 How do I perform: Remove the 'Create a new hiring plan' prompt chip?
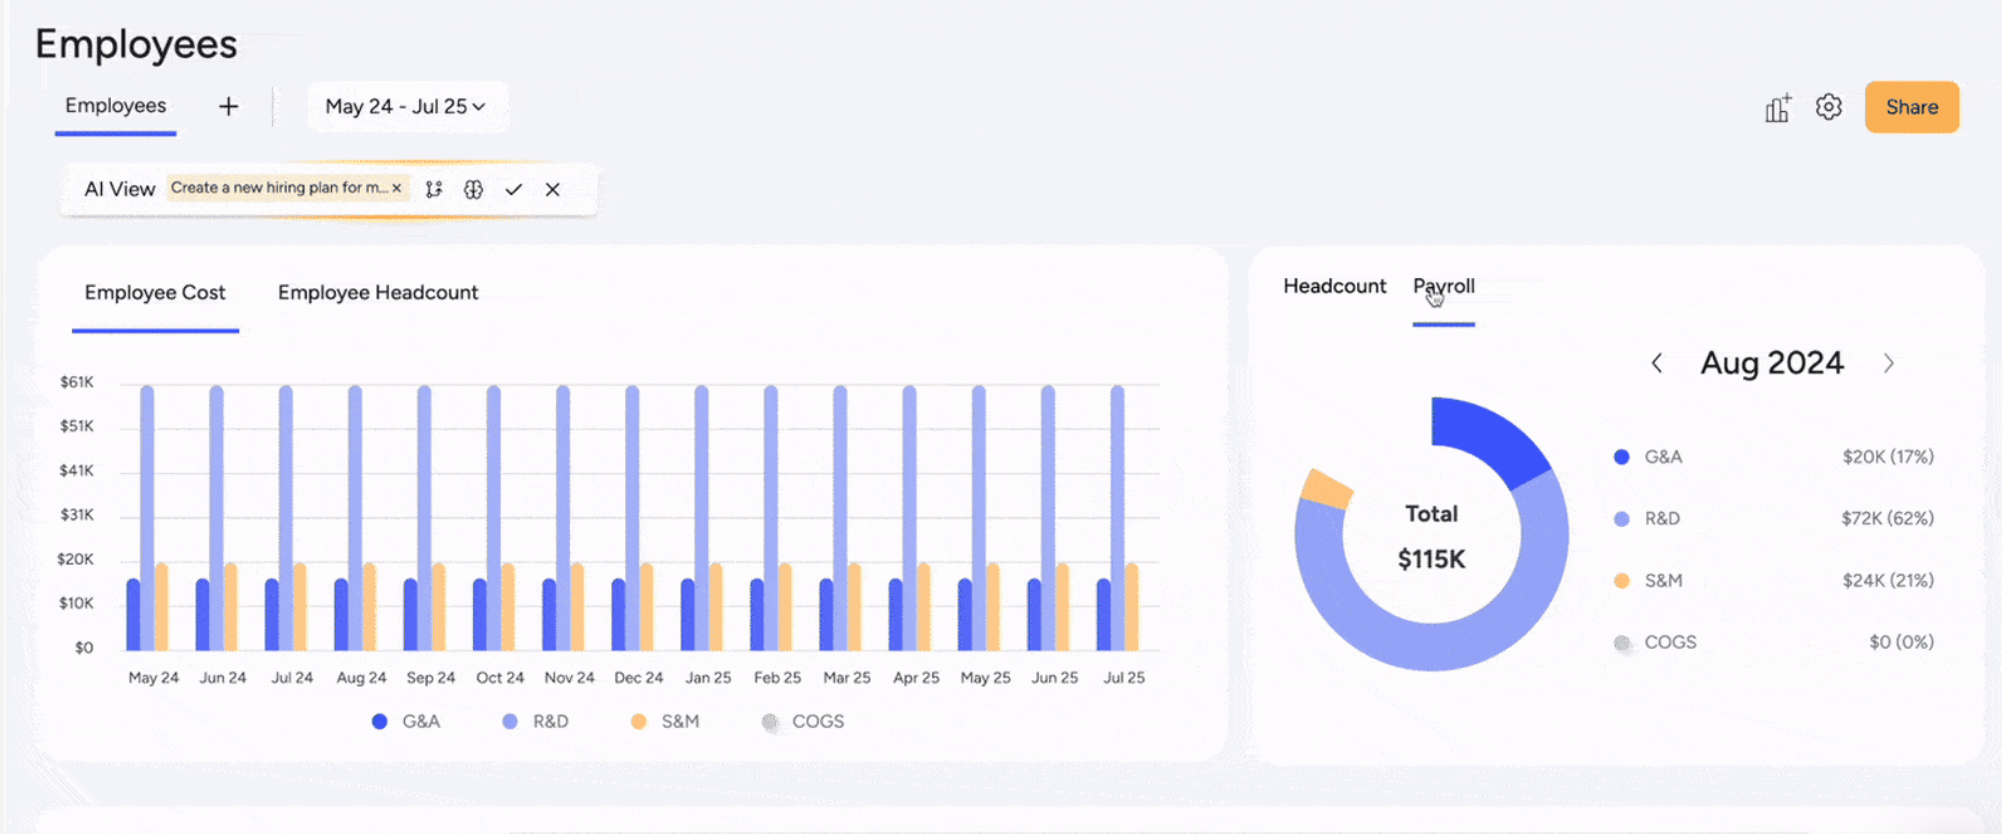coord(397,188)
